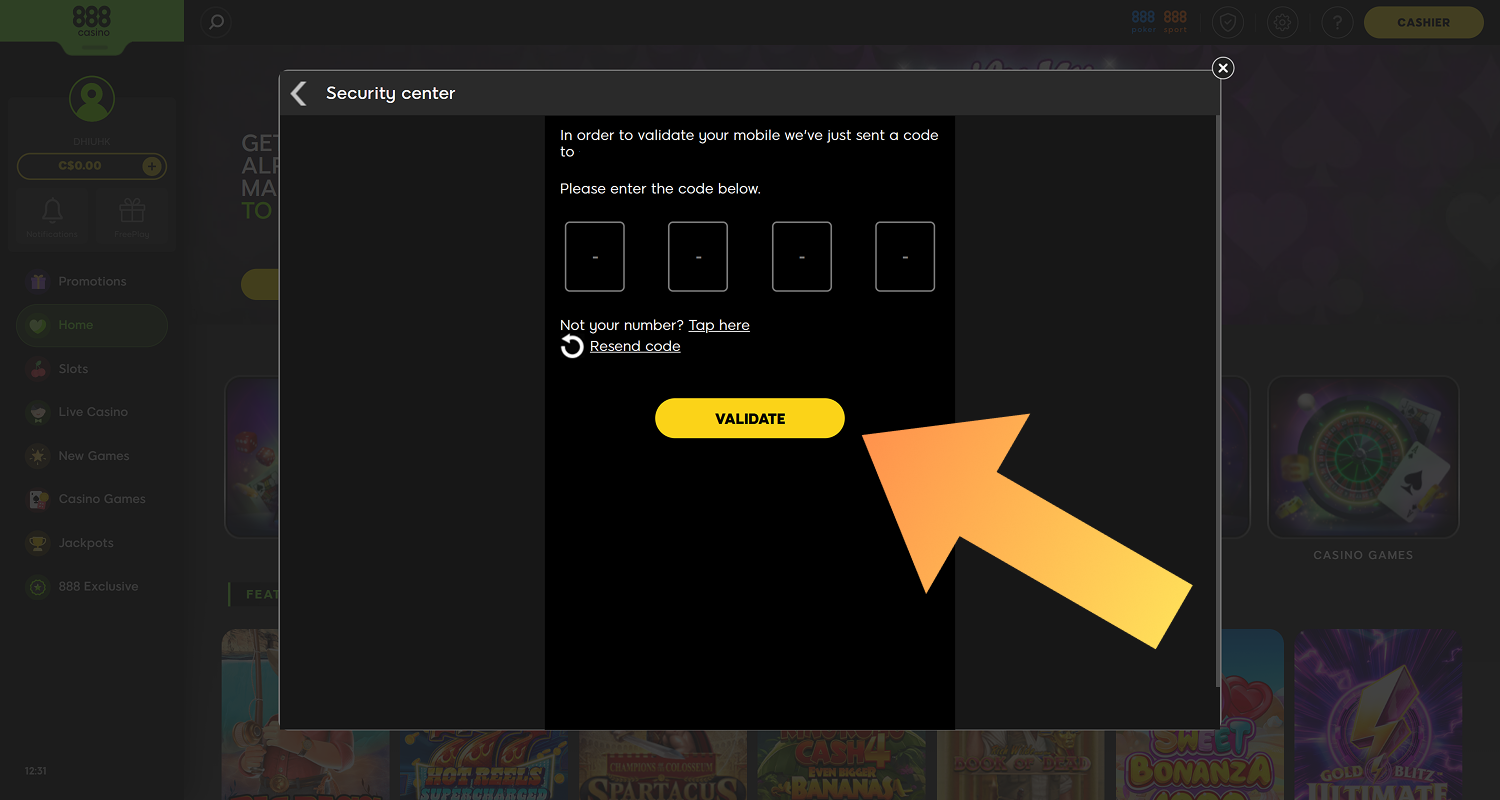Click the Resend code refresh icon

571,345
